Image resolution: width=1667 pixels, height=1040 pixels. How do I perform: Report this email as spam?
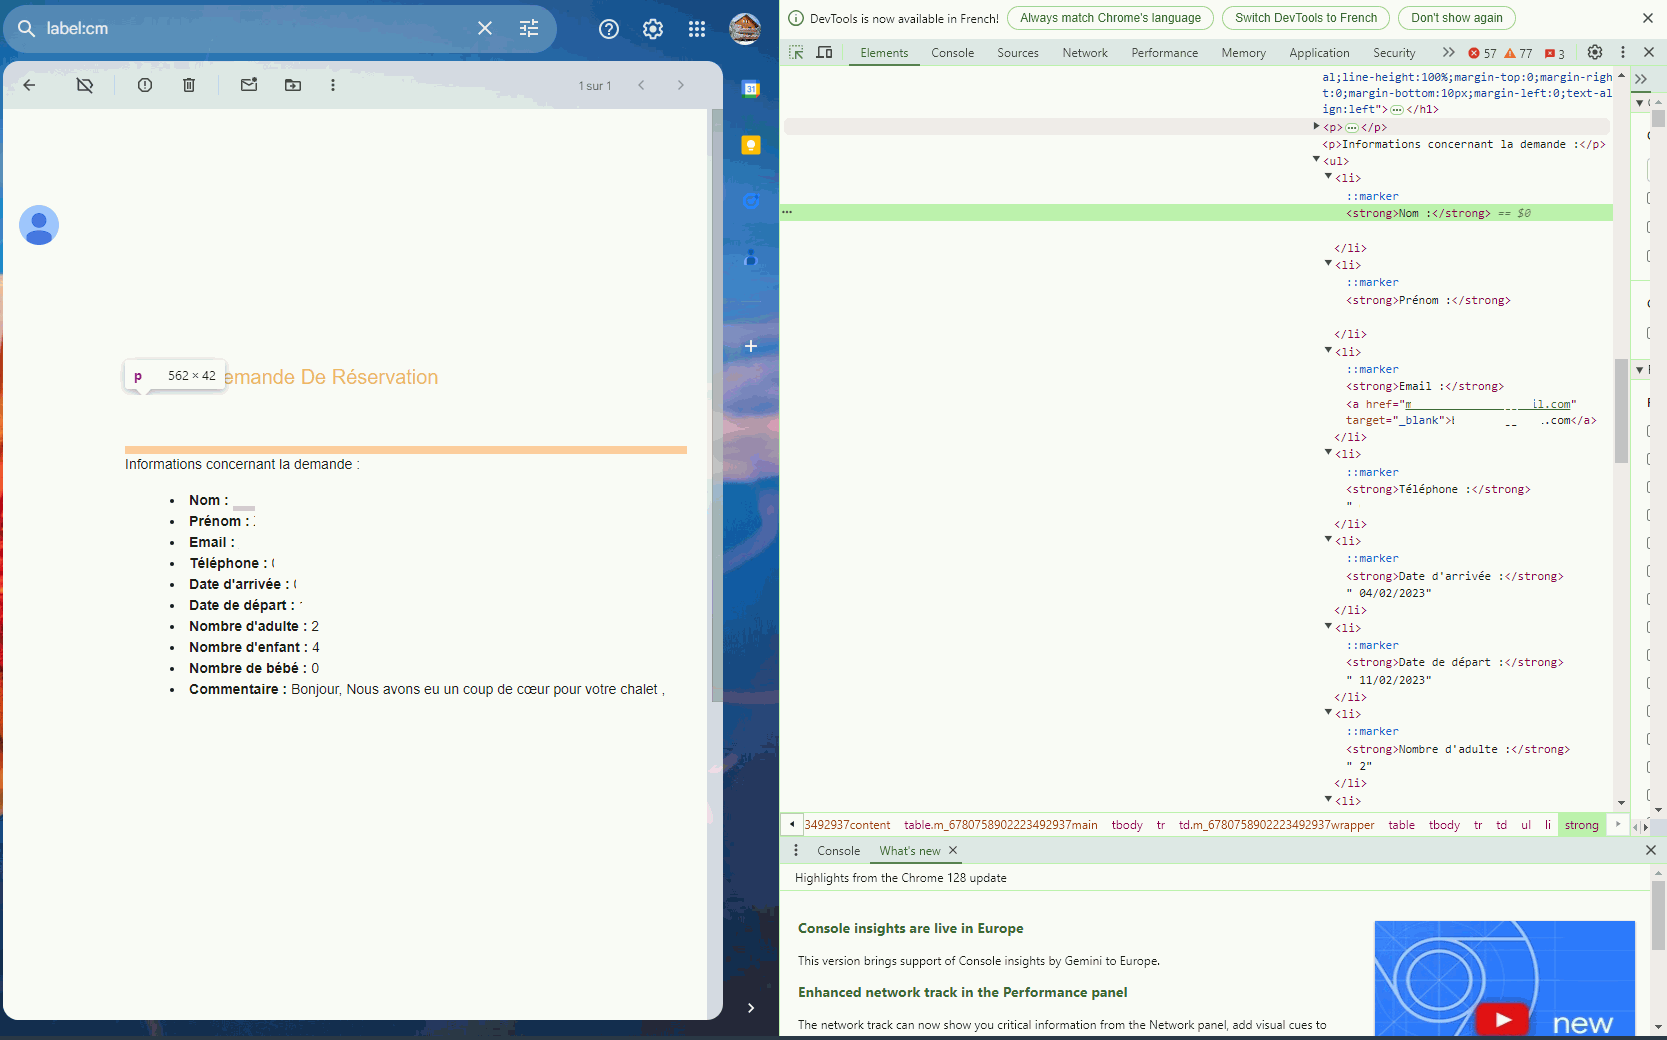145,85
